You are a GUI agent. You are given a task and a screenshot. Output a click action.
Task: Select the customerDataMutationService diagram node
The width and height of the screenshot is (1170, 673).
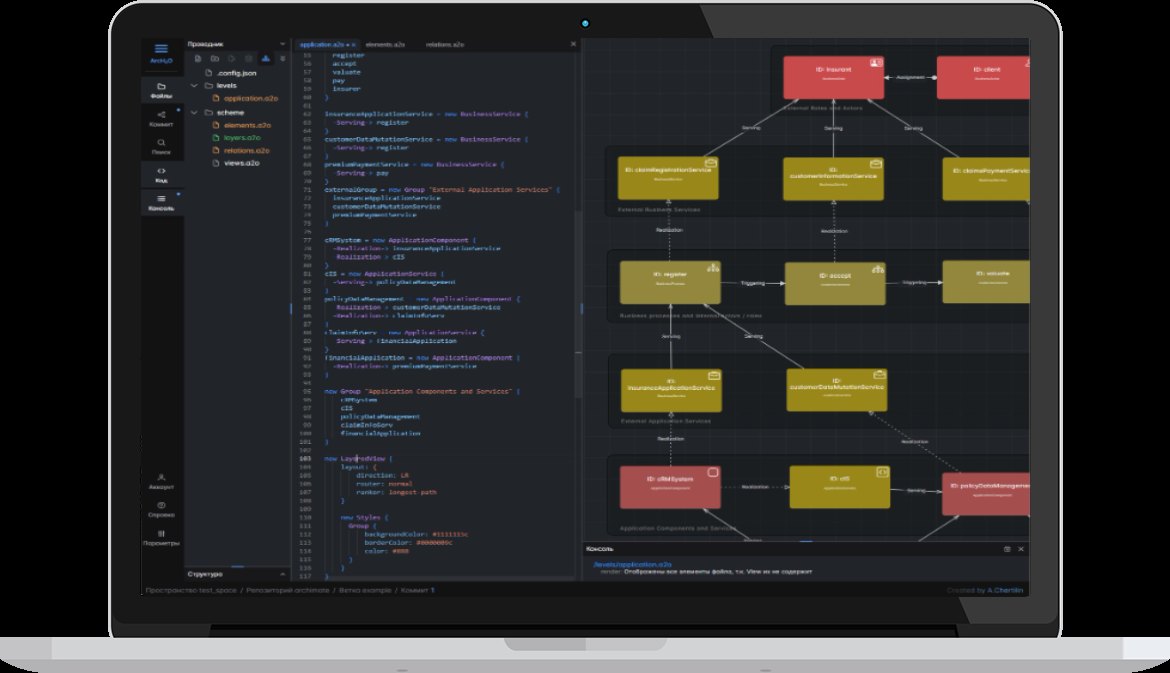(x=836, y=389)
